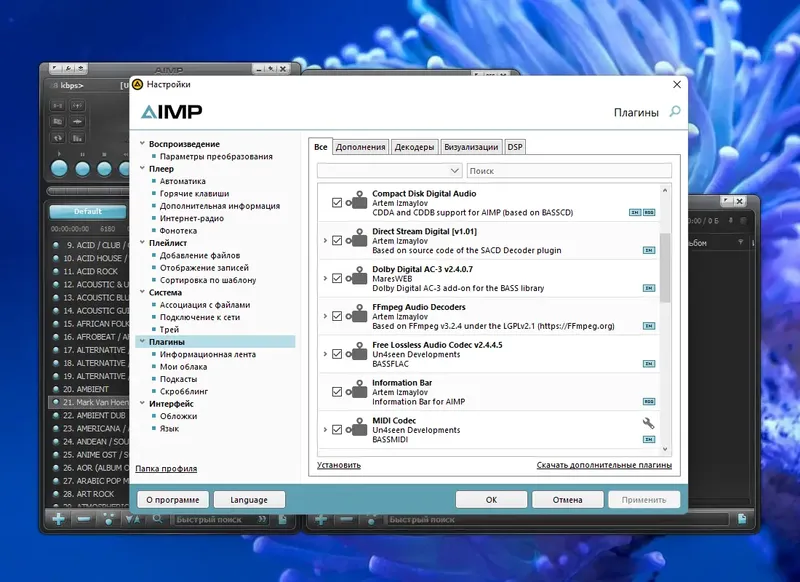This screenshot has width=800, height=582.
Task: Collapse the Плейлист tree section
Action: click(142, 243)
